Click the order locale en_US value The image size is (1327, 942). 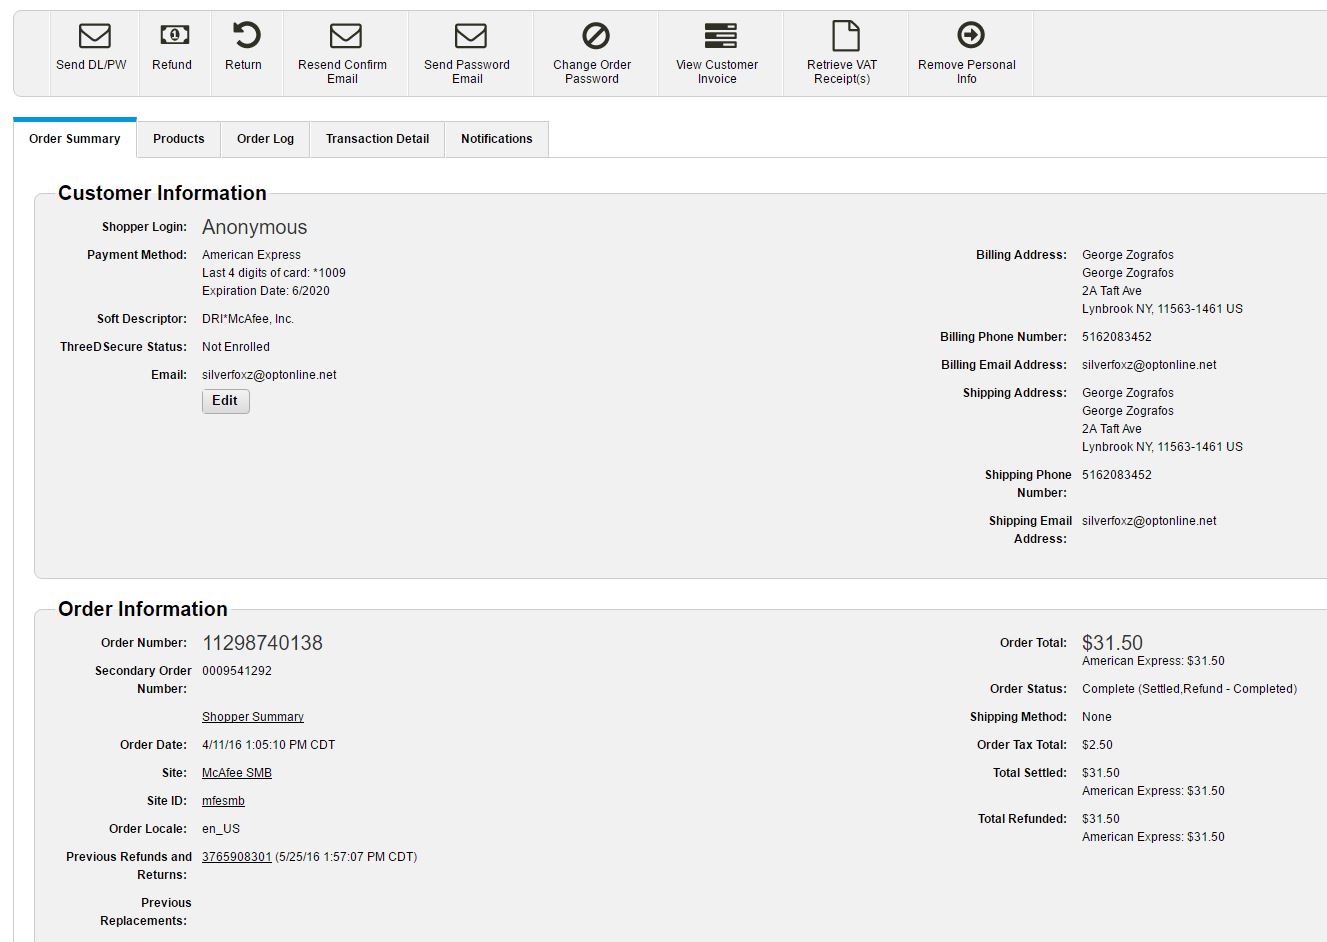(x=221, y=829)
